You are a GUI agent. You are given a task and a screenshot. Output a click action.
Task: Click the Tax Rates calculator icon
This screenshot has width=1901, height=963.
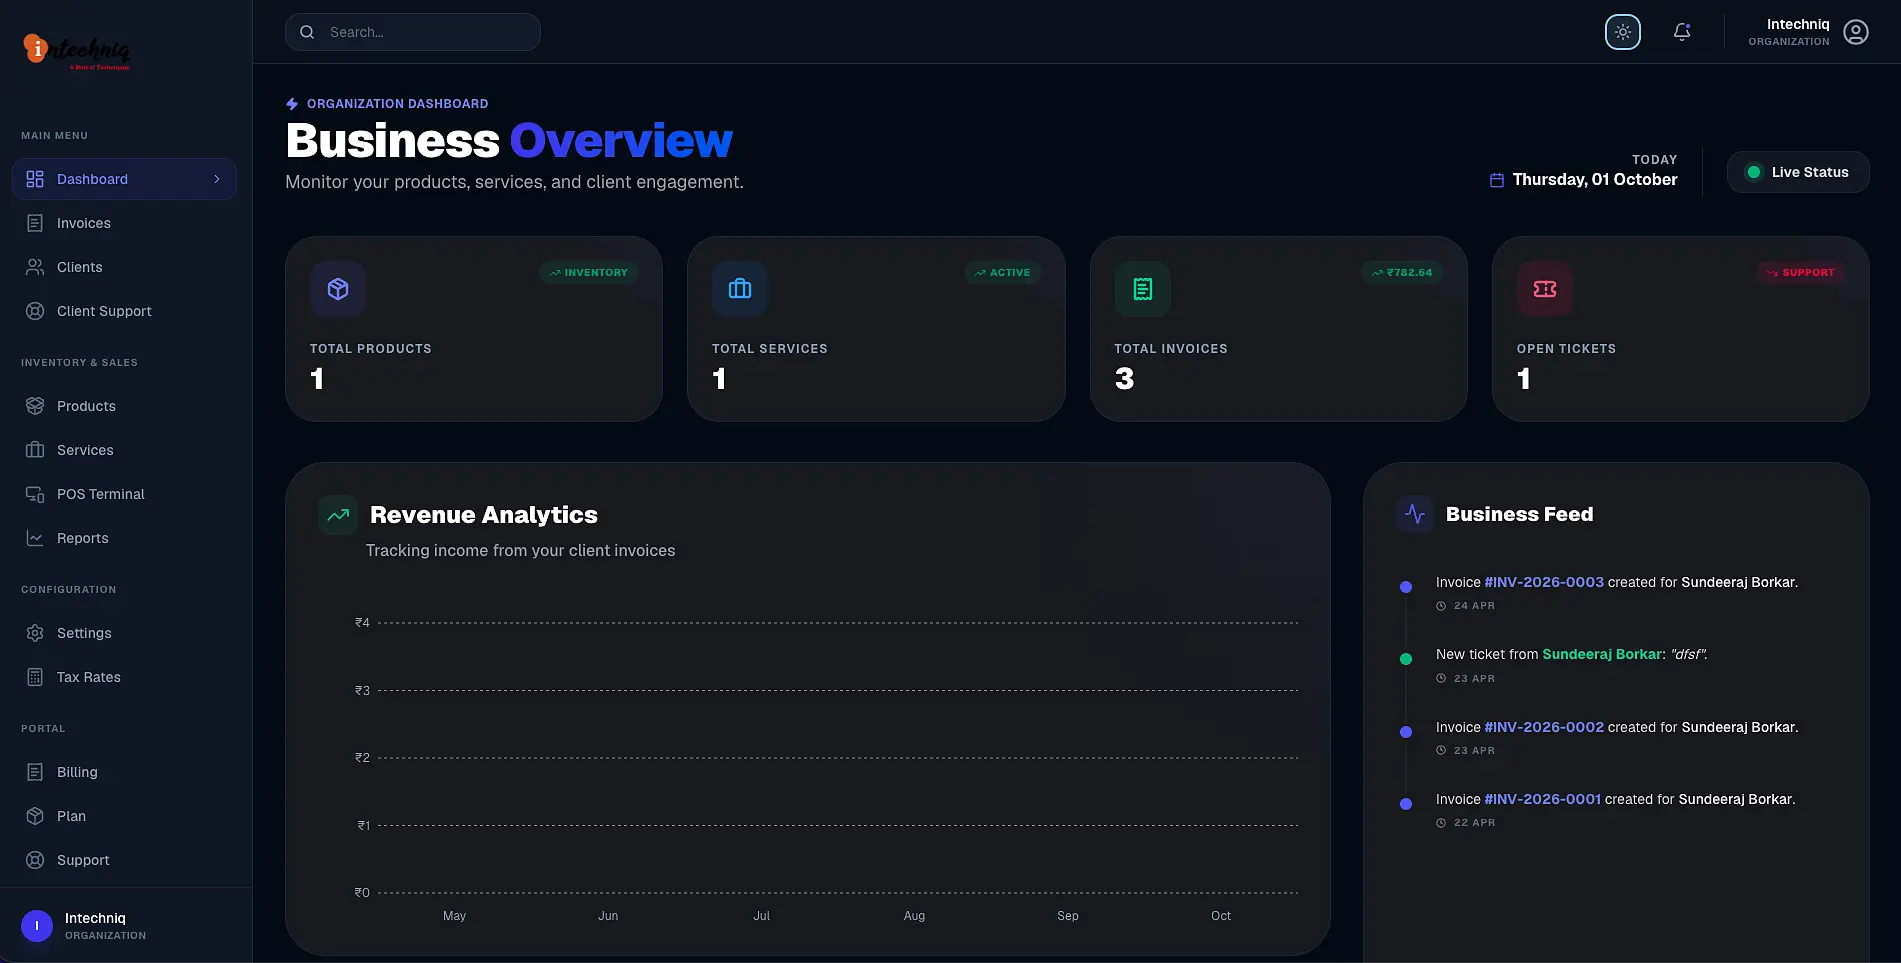tap(35, 677)
